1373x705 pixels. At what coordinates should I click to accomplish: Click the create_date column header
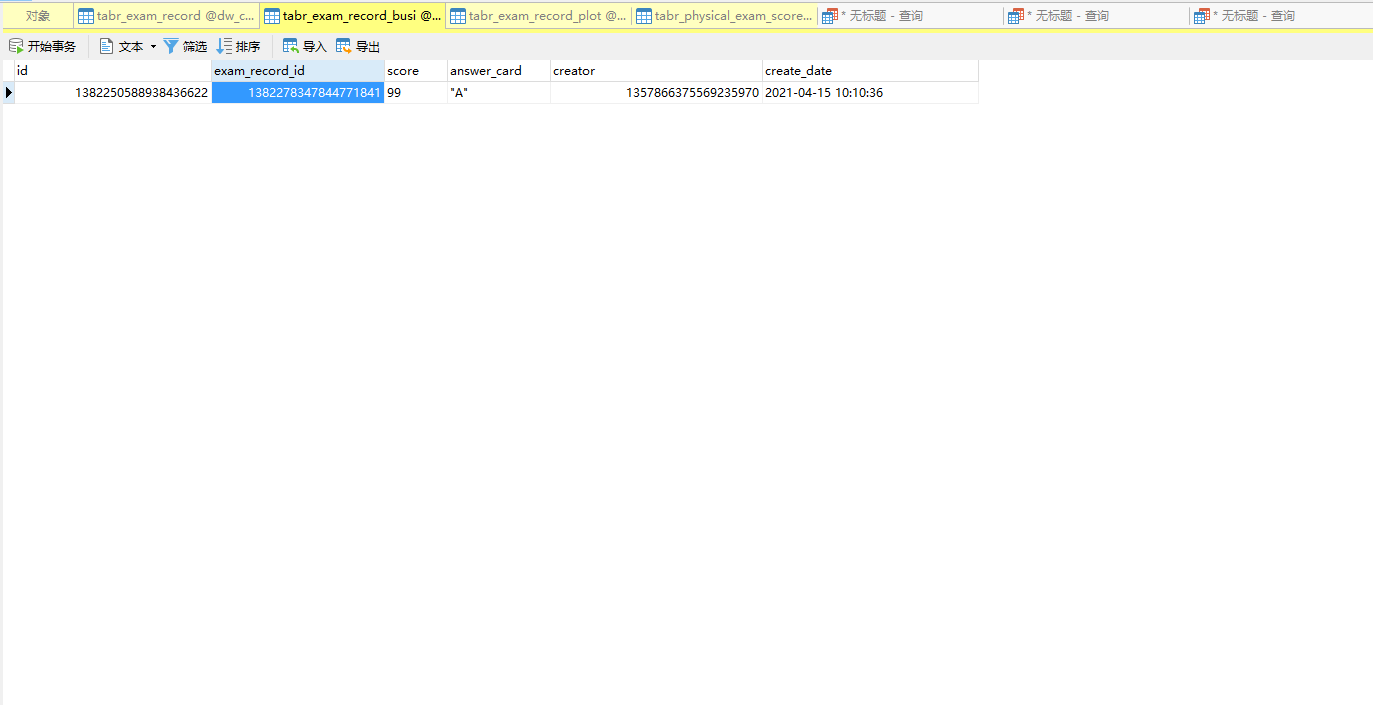point(870,71)
